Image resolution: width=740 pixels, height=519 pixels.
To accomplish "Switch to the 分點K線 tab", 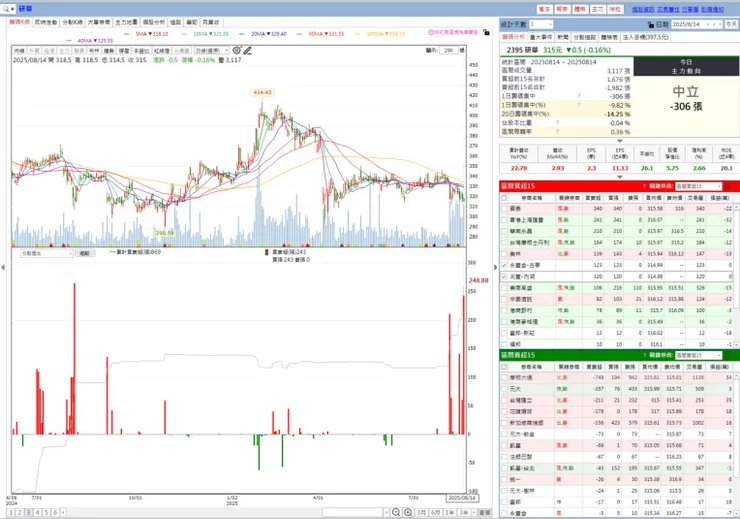I will point(73,22).
